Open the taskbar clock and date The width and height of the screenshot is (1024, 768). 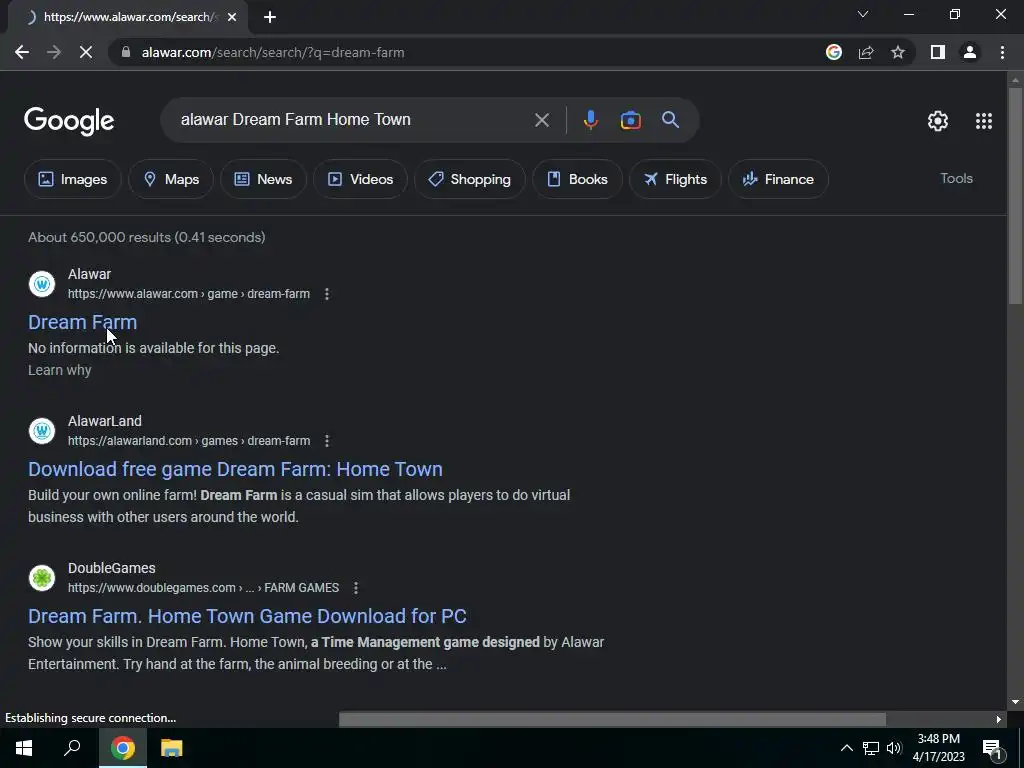[x=938, y=748]
